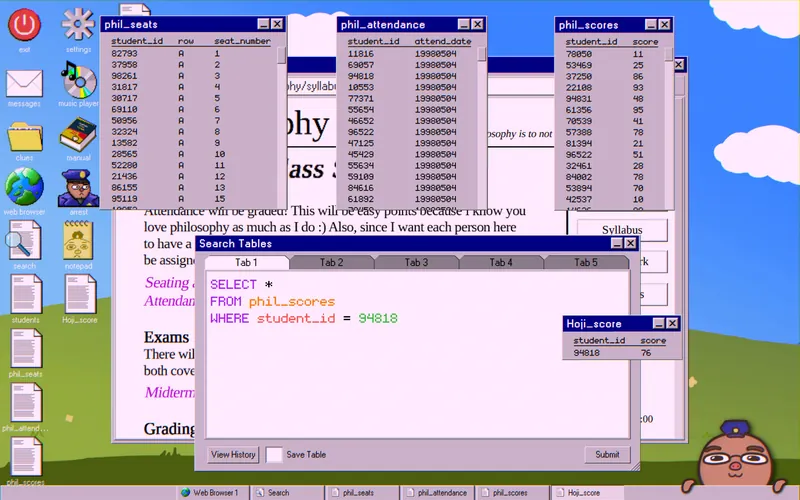Select Hoji_score in the taskbar
This screenshot has height=500, width=800.
point(587,493)
